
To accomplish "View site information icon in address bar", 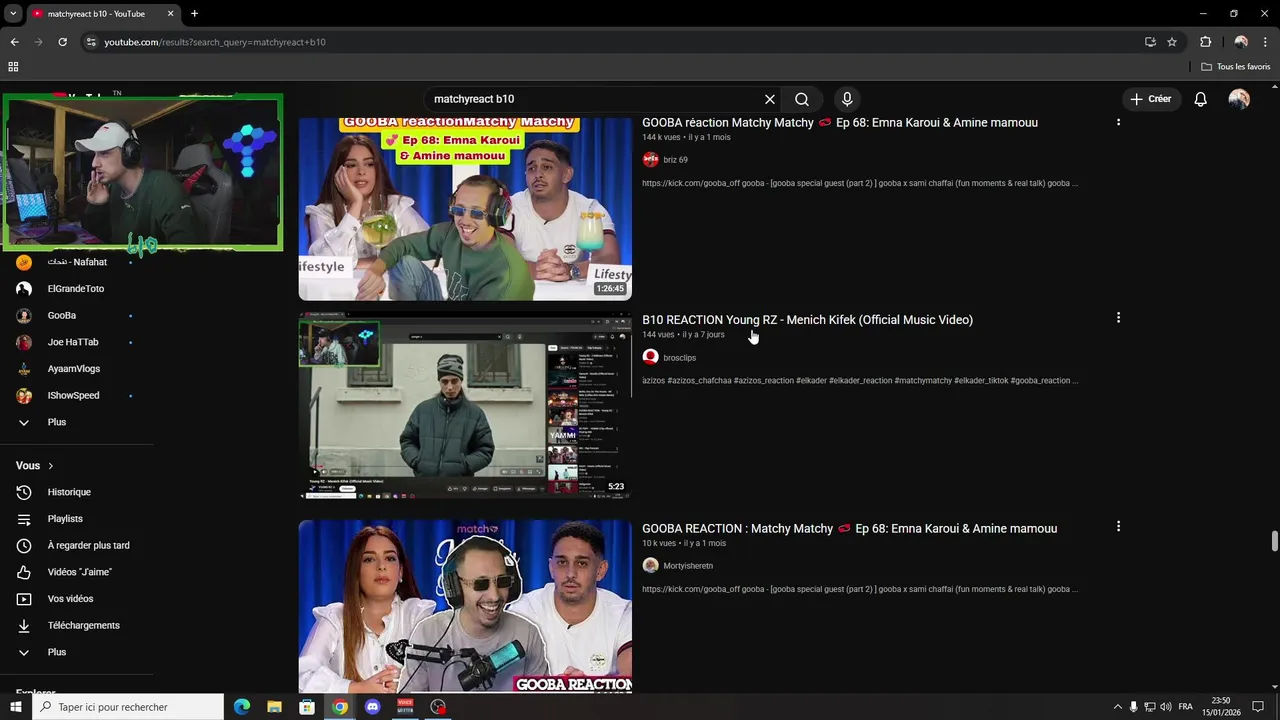I will coord(91,42).
